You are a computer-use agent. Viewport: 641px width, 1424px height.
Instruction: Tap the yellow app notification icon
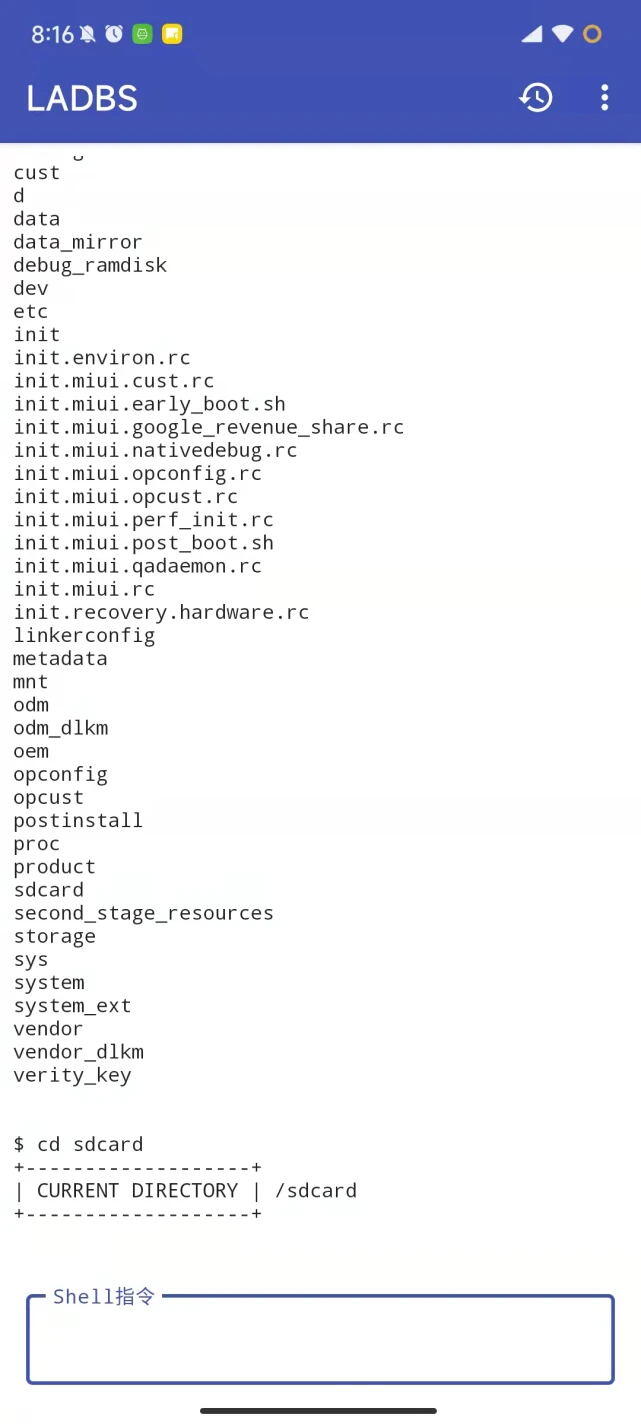pyautogui.click(x=172, y=34)
